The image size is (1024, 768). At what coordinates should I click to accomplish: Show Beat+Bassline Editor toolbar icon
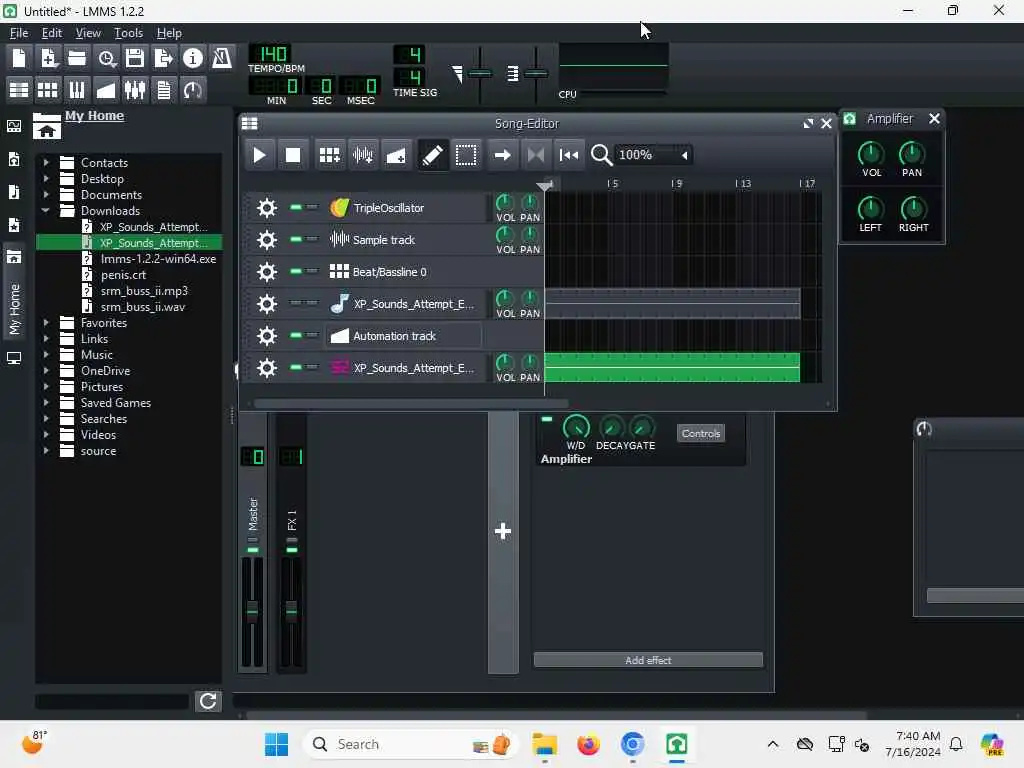point(48,89)
